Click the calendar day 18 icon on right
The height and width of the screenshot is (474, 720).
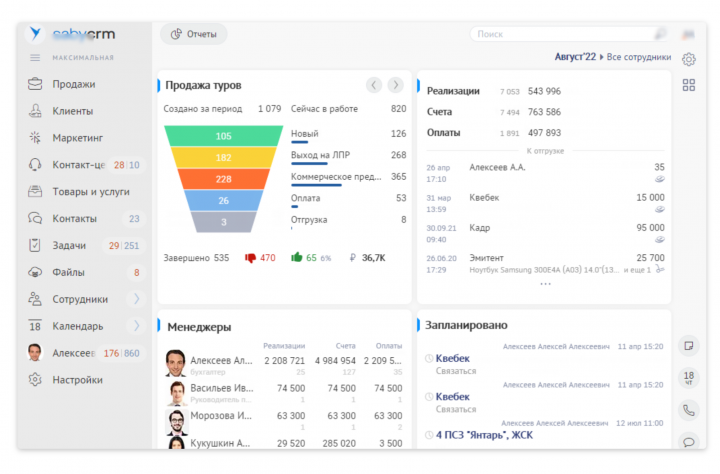pos(688,377)
